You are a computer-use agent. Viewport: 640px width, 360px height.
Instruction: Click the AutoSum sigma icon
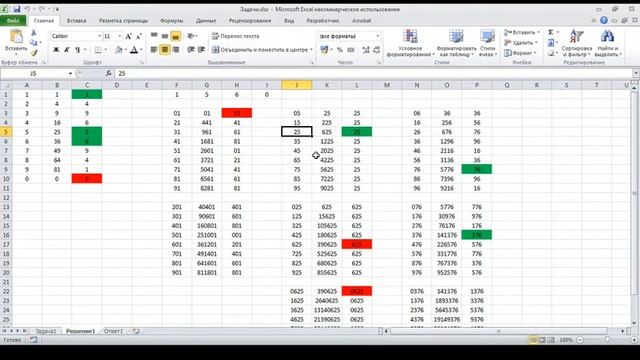551,32
